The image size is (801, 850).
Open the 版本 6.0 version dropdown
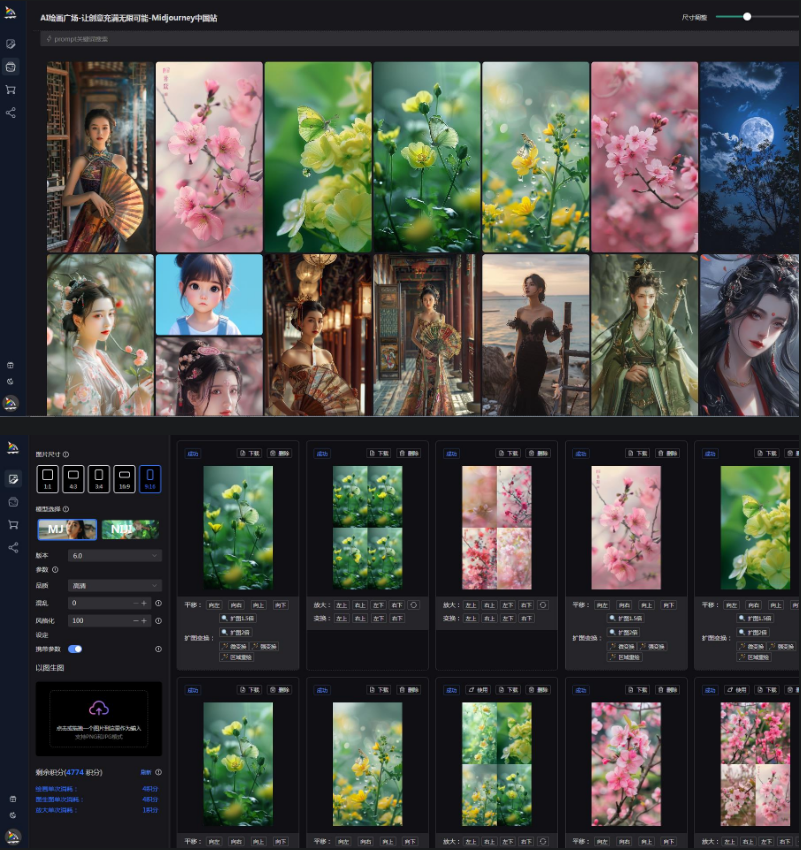pyautogui.click(x=114, y=555)
